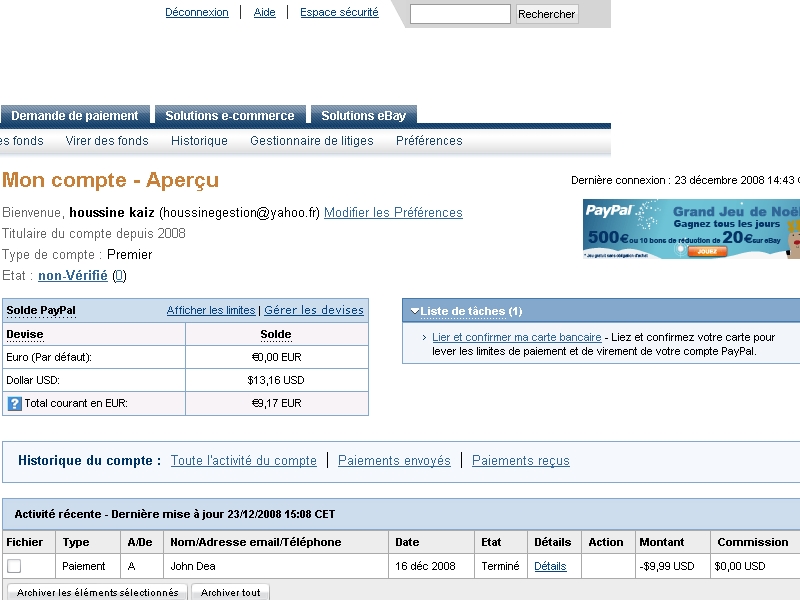Image resolution: width=800 pixels, height=600 pixels.
Task: Open Lier et confirmer ma carte bancaire
Action: (517, 337)
